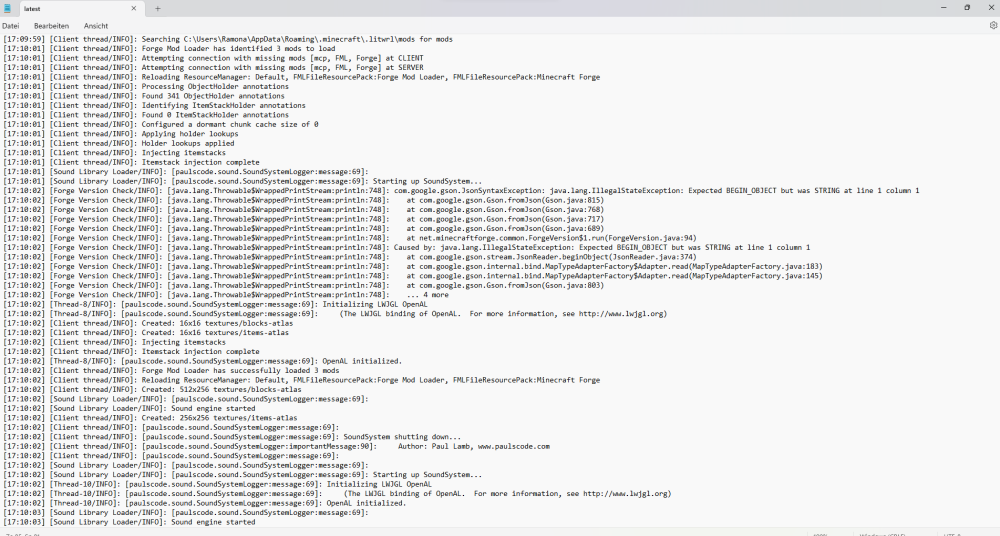Click 'Created: 16x16 textures/items-atlas' line

(146, 332)
